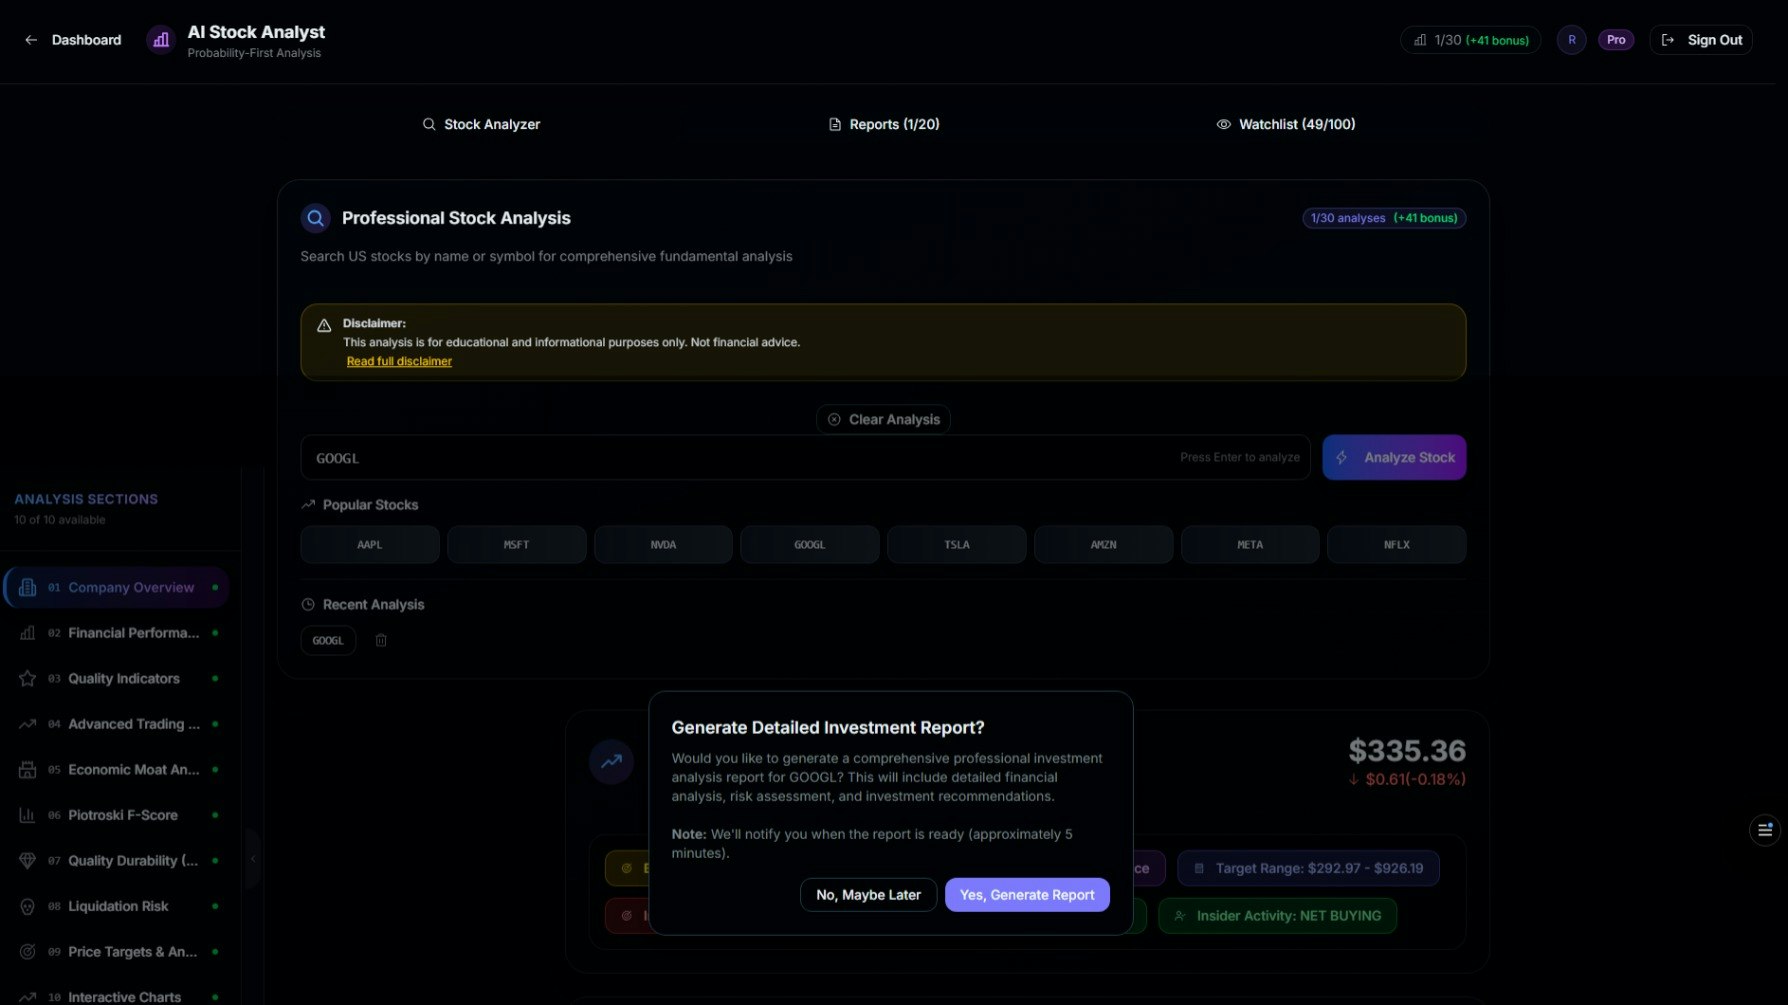Select Company Overview section
Viewport: 1788px width, 1005px height.
point(117,588)
